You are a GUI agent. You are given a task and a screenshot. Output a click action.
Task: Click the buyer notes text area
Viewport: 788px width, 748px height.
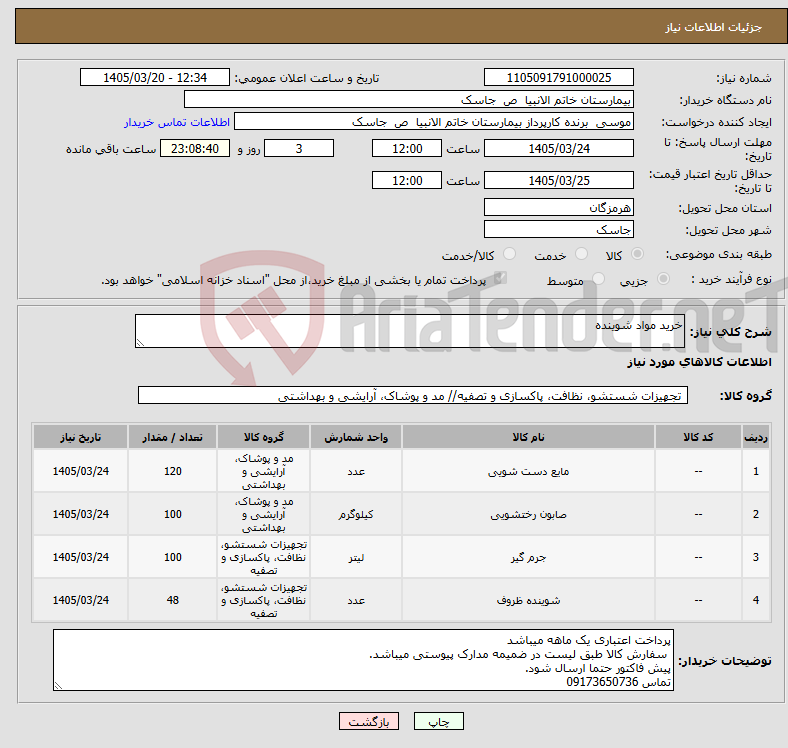pyautogui.click(x=363, y=660)
